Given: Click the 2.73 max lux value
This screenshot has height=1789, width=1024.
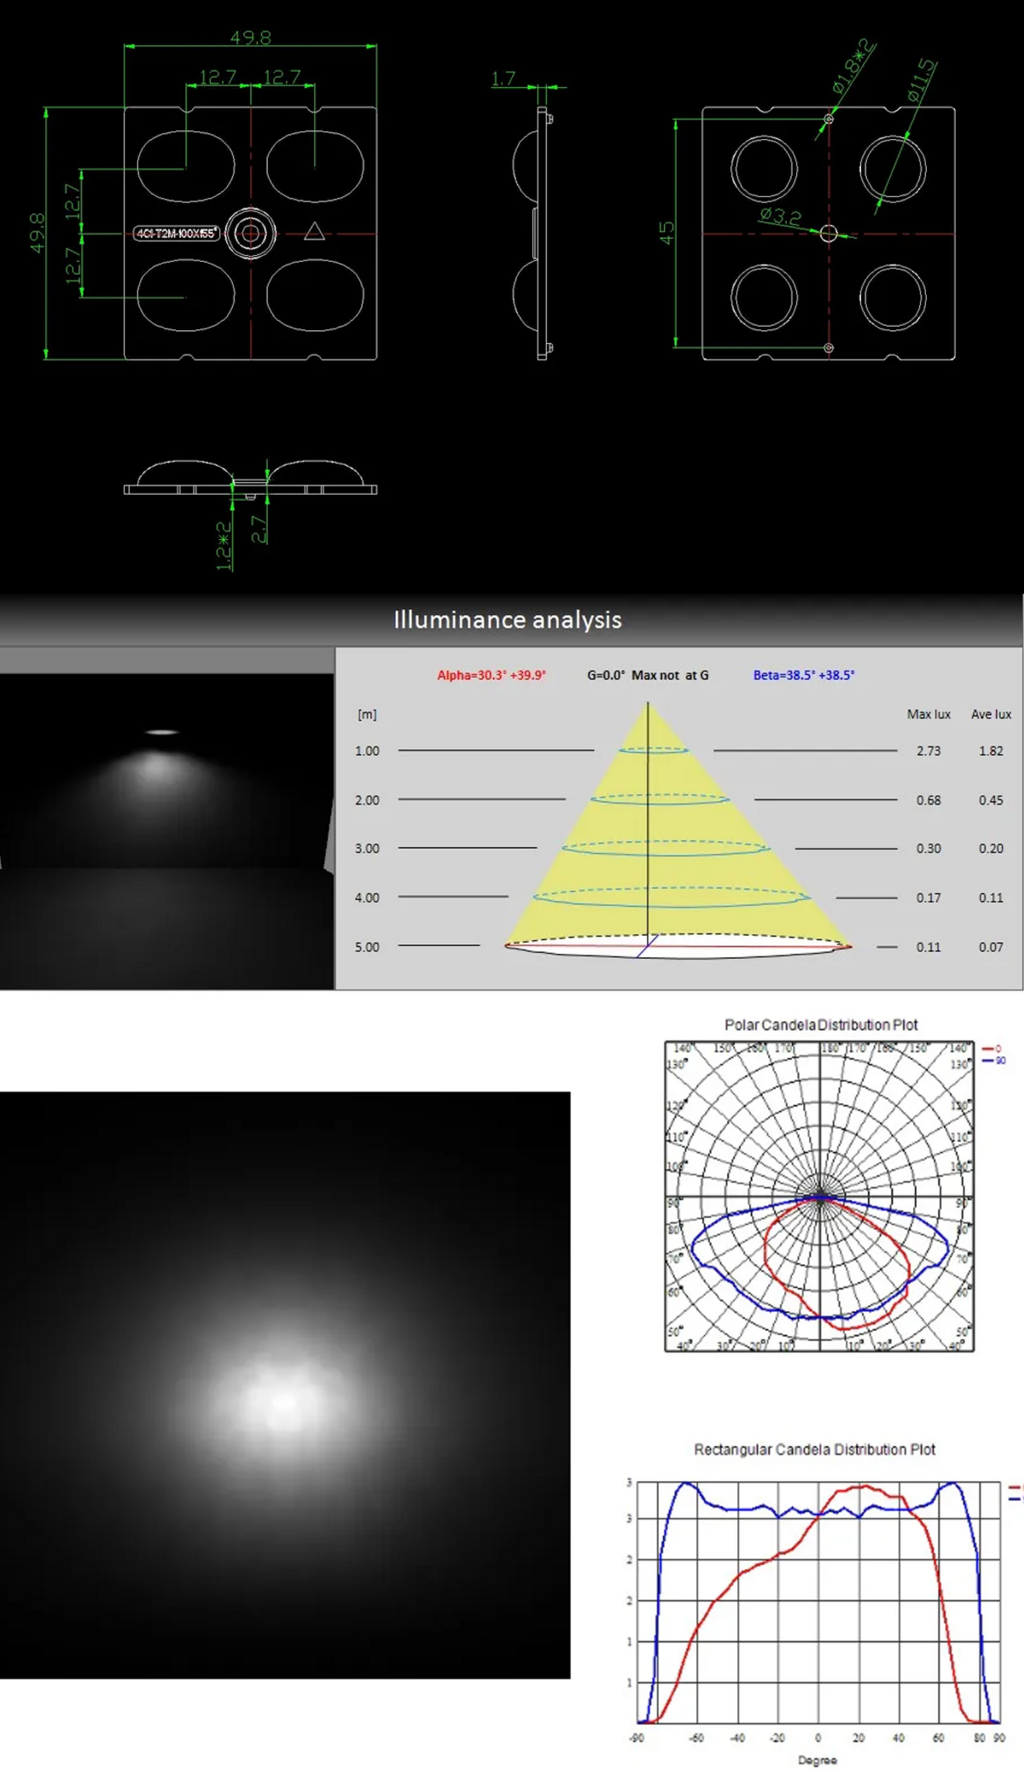Looking at the screenshot, I should (928, 751).
